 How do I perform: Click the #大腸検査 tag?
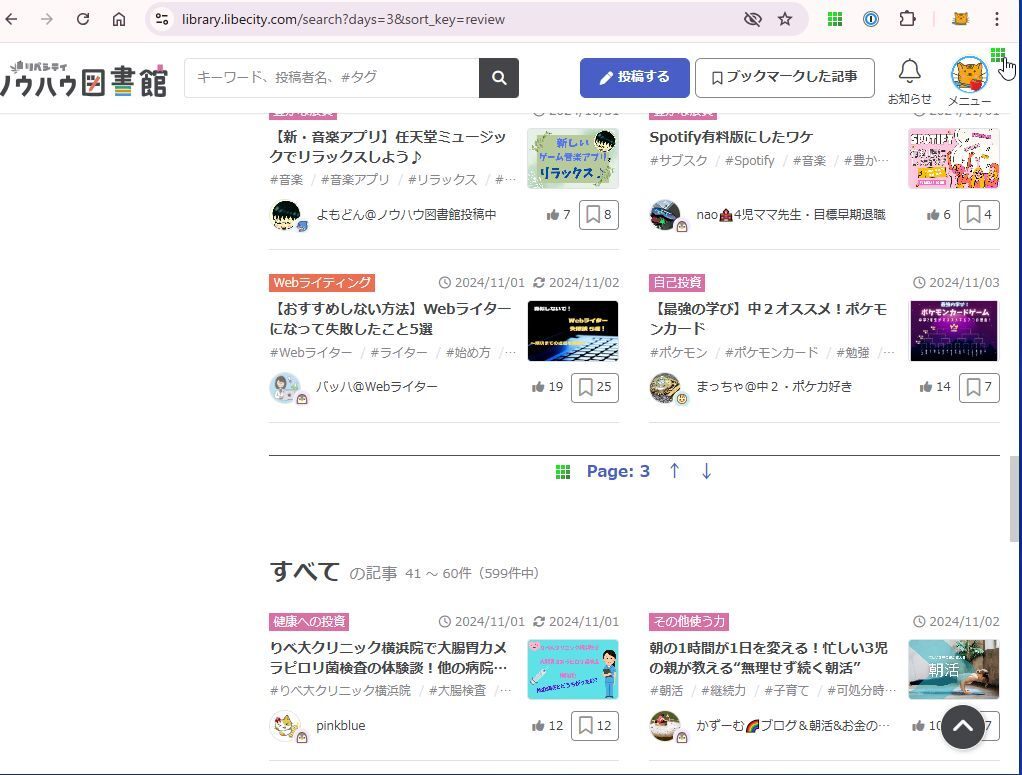click(458, 690)
